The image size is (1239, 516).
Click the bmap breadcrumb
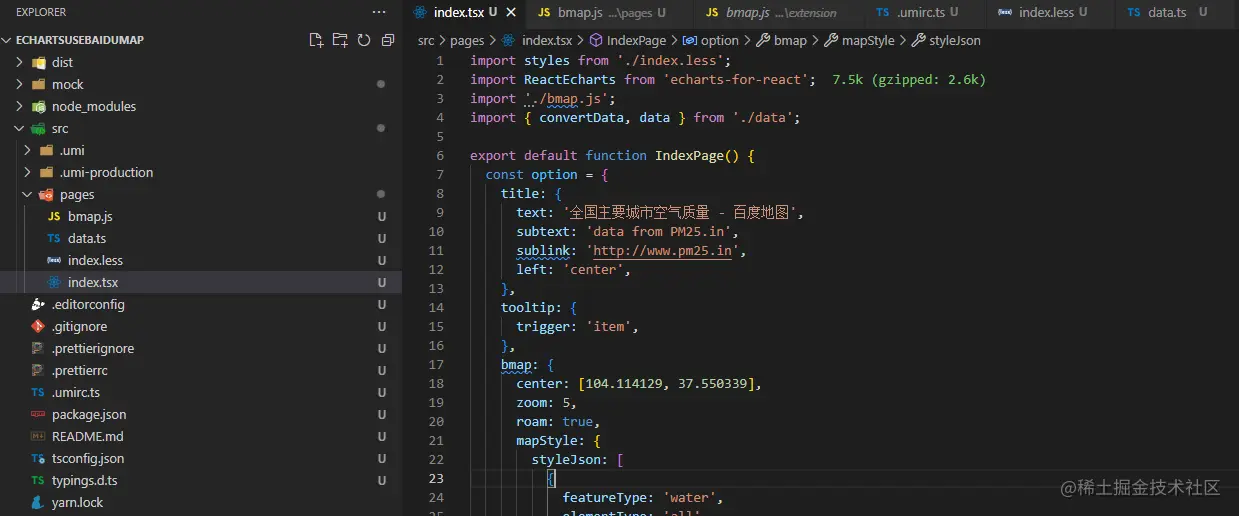[x=790, y=40]
